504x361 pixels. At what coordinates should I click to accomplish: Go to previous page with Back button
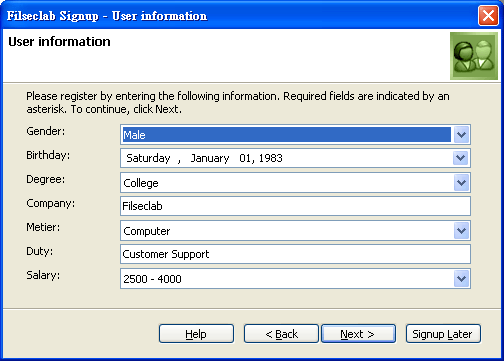pos(281,334)
